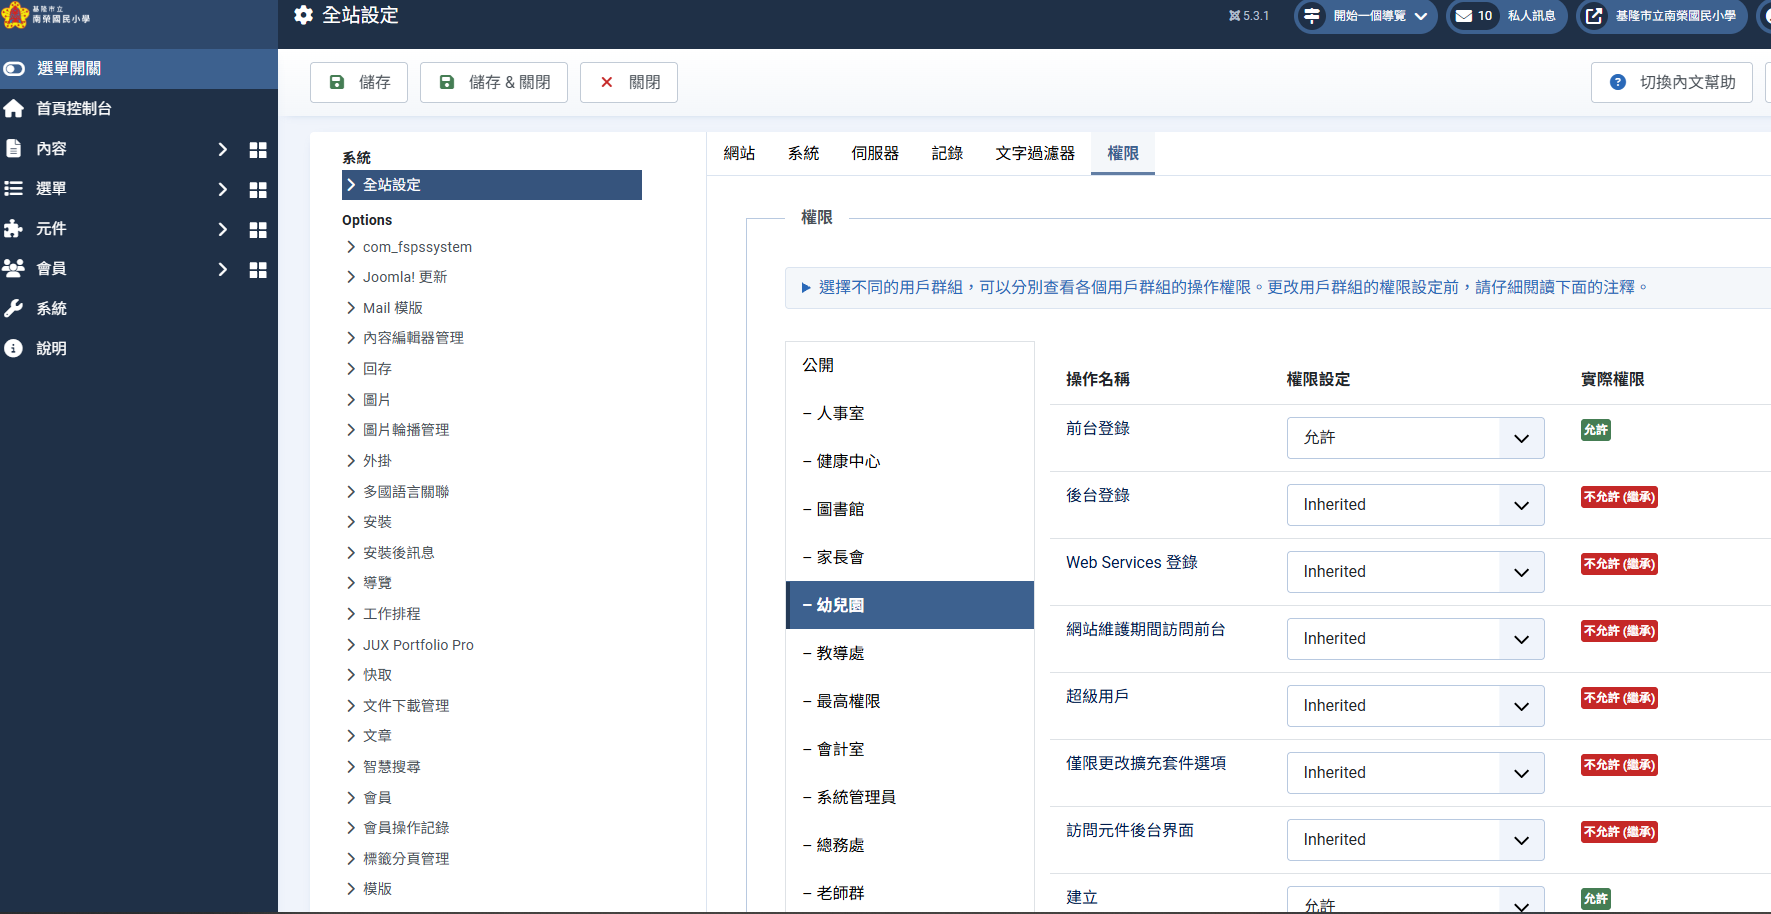Open 智慧搜尋 options
The width and height of the screenshot is (1771, 914).
(x=391, y=767)
